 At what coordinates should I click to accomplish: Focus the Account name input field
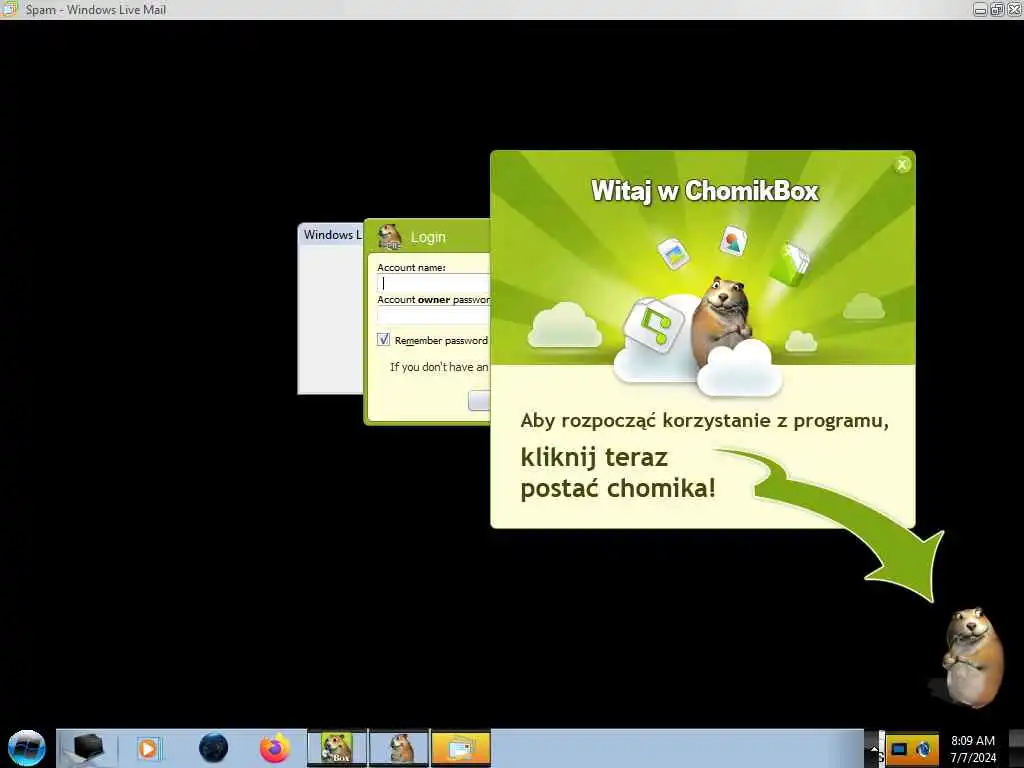click(433, 283)
